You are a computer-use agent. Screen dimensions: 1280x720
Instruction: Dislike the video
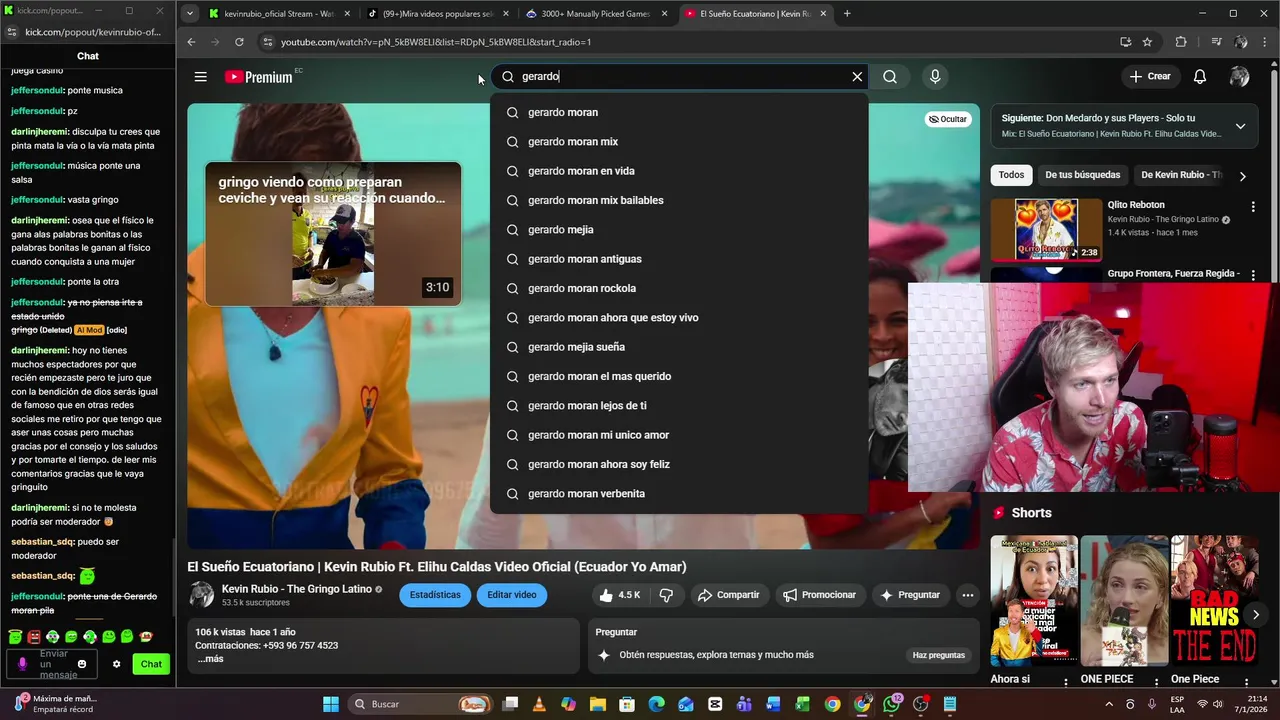(x=666, y=595)
